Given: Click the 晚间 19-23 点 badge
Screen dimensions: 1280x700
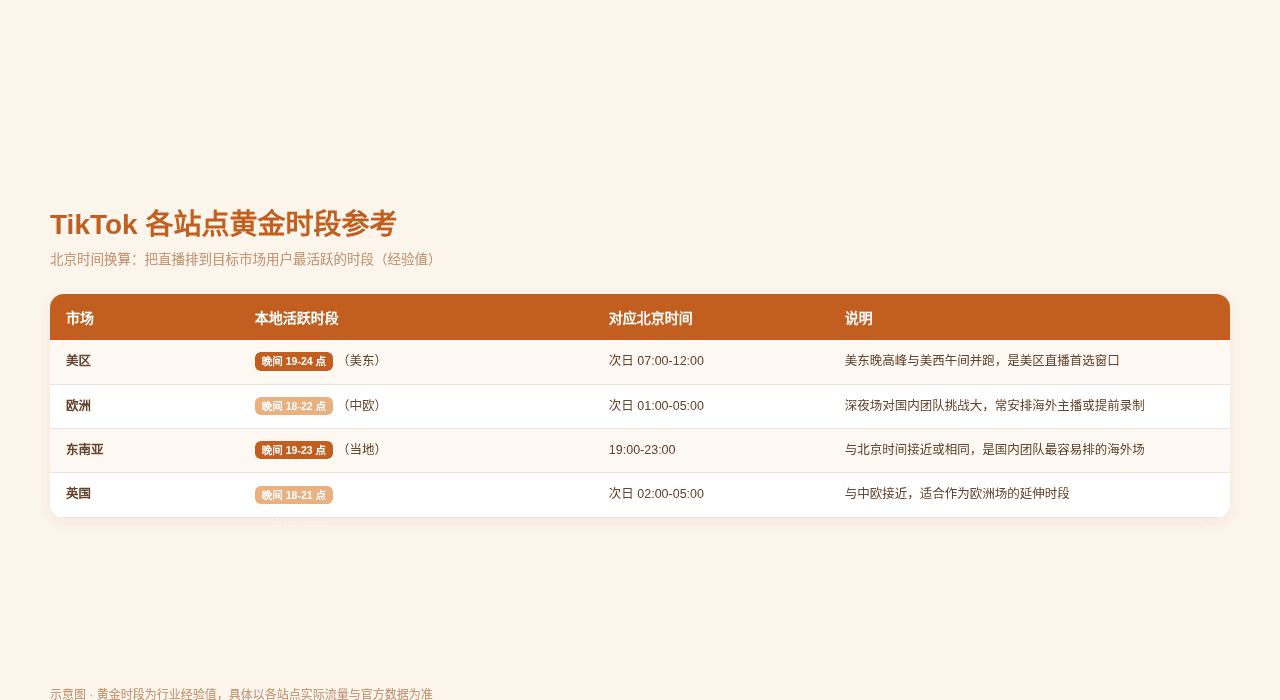Looking at the screenshot, I should (x=294, y=450).
